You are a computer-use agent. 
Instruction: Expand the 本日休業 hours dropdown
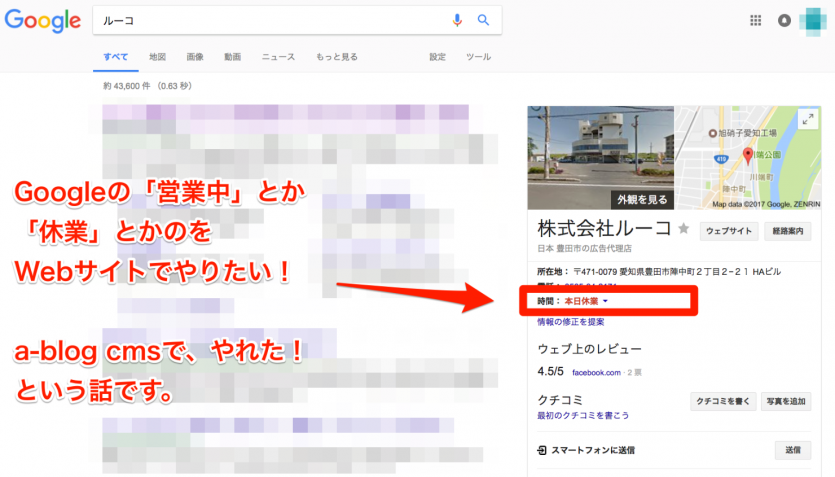[x=606, y=301]
